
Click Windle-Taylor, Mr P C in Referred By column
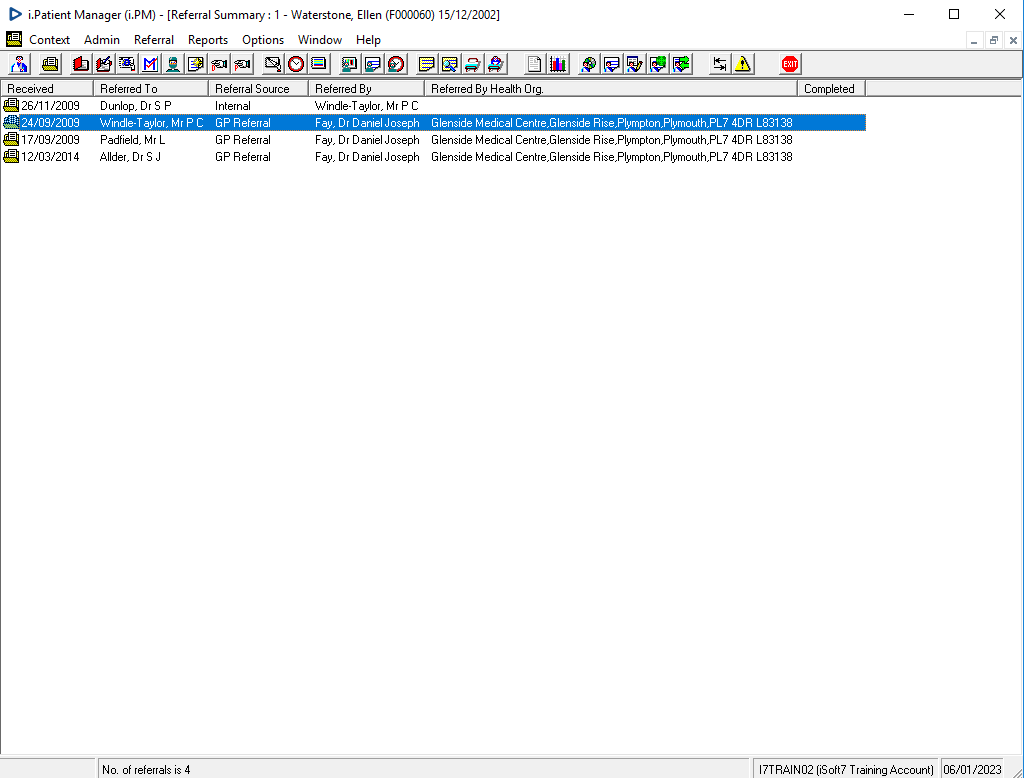(x=366, y=106)
